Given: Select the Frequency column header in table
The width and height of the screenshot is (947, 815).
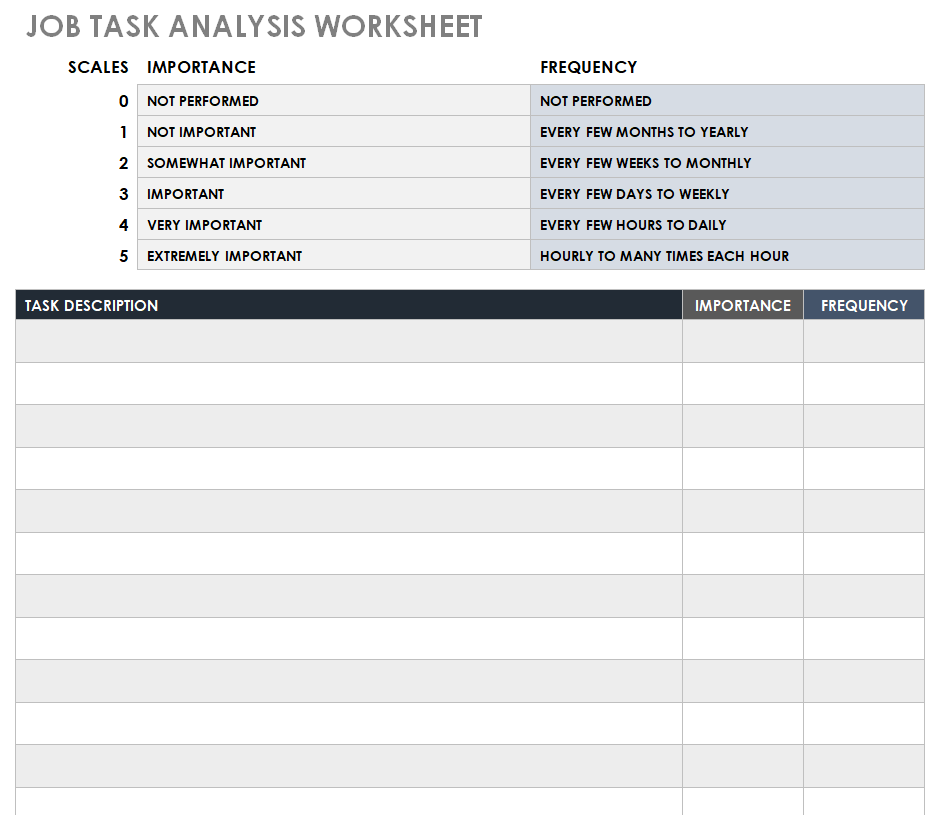Looking at the screenshot, I should (864, 306).
